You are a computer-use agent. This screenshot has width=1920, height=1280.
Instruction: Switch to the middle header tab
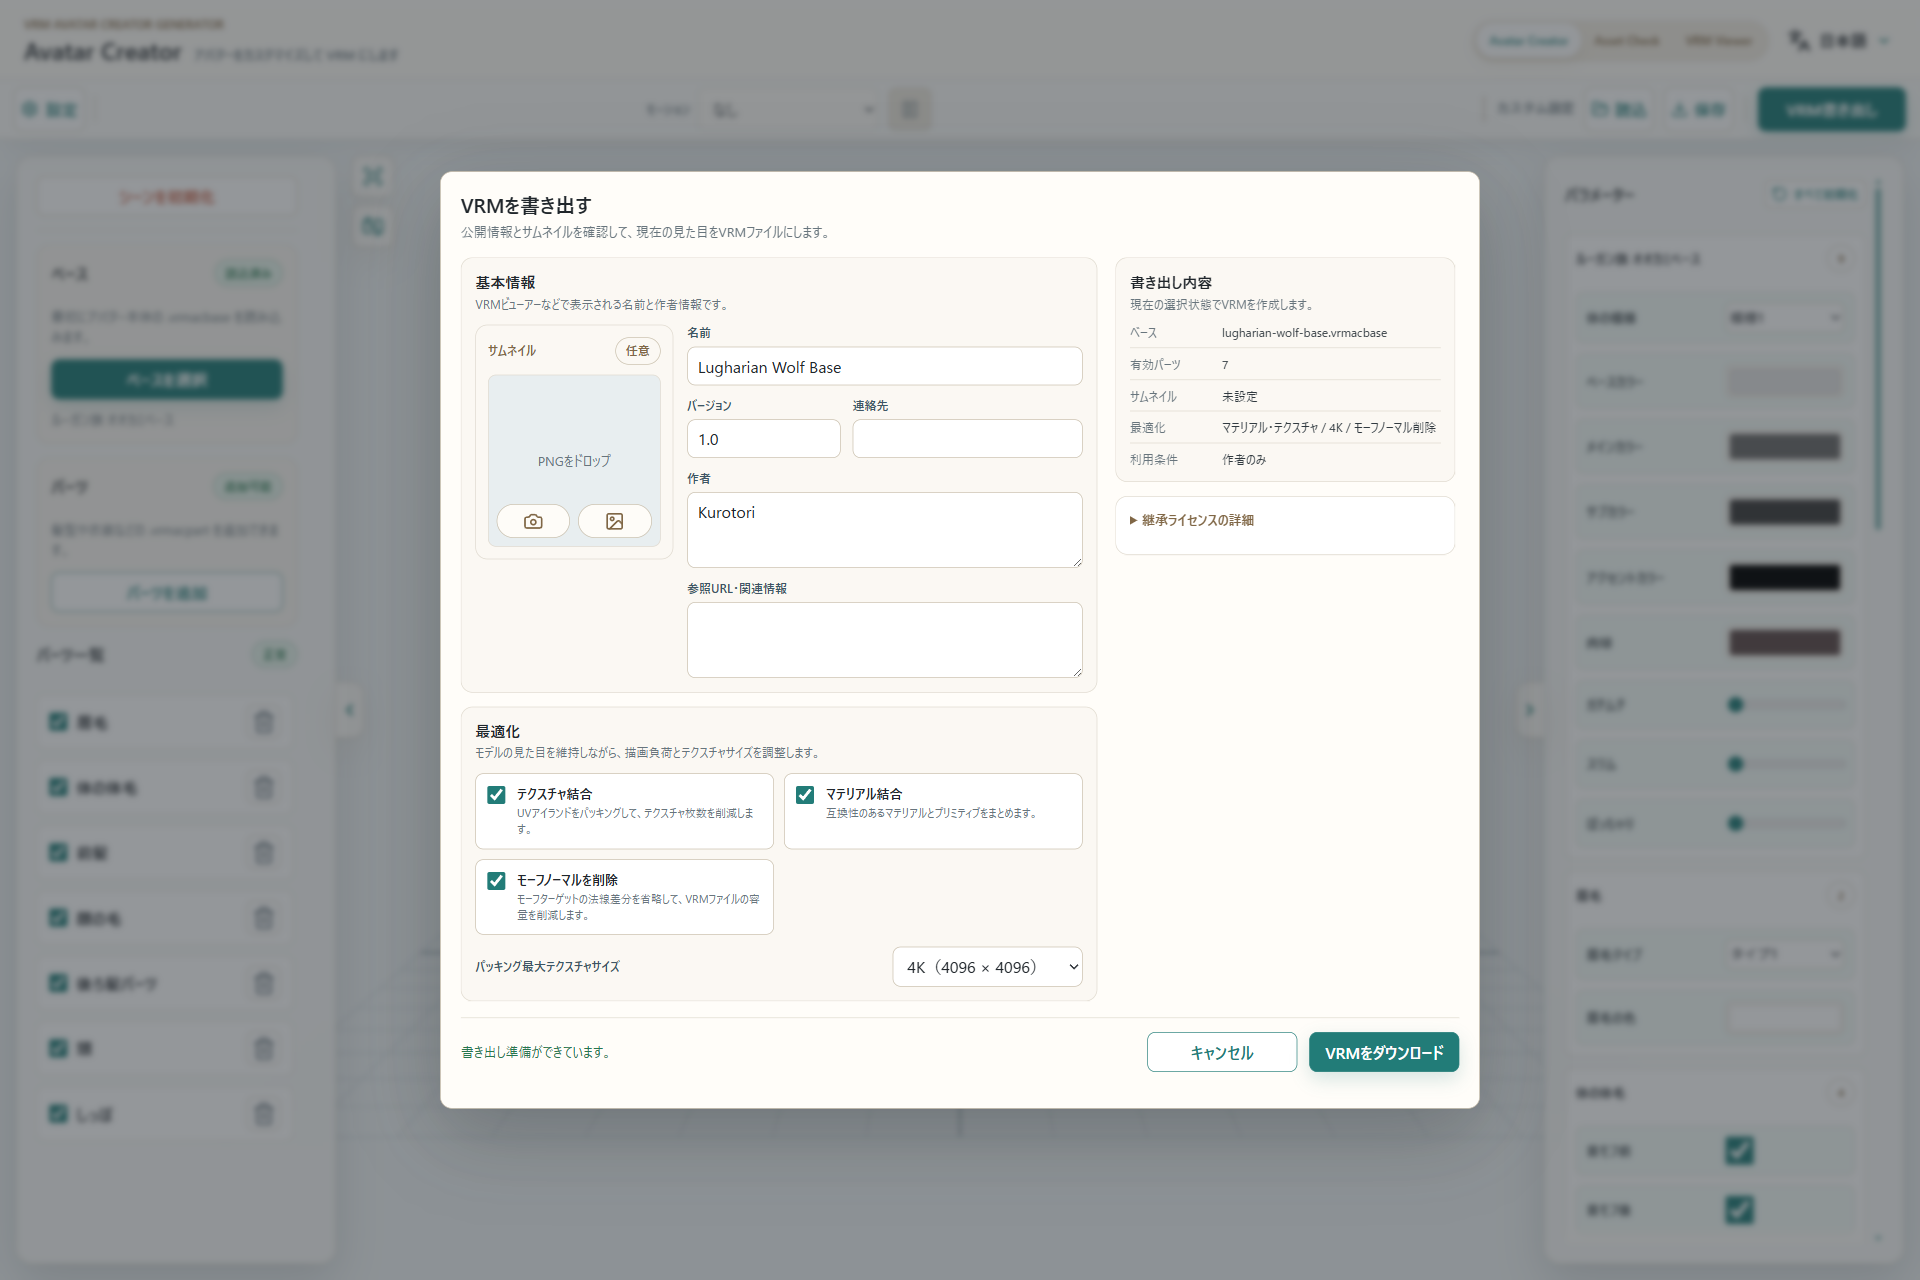click(1626, 41)
